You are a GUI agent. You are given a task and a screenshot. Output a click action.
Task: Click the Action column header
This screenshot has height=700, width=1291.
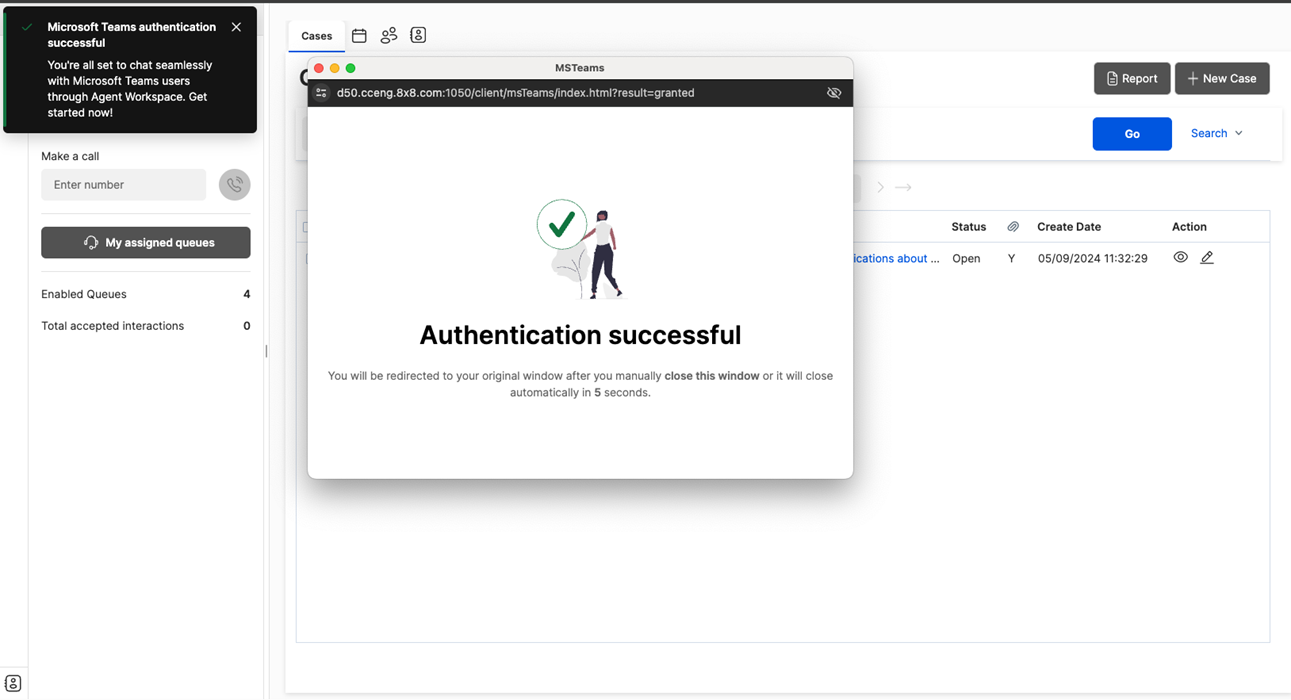point(1189,227)
